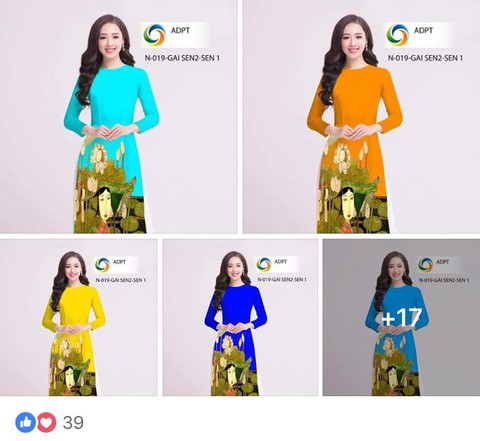Open the turquoise ao dai photo

118,116
